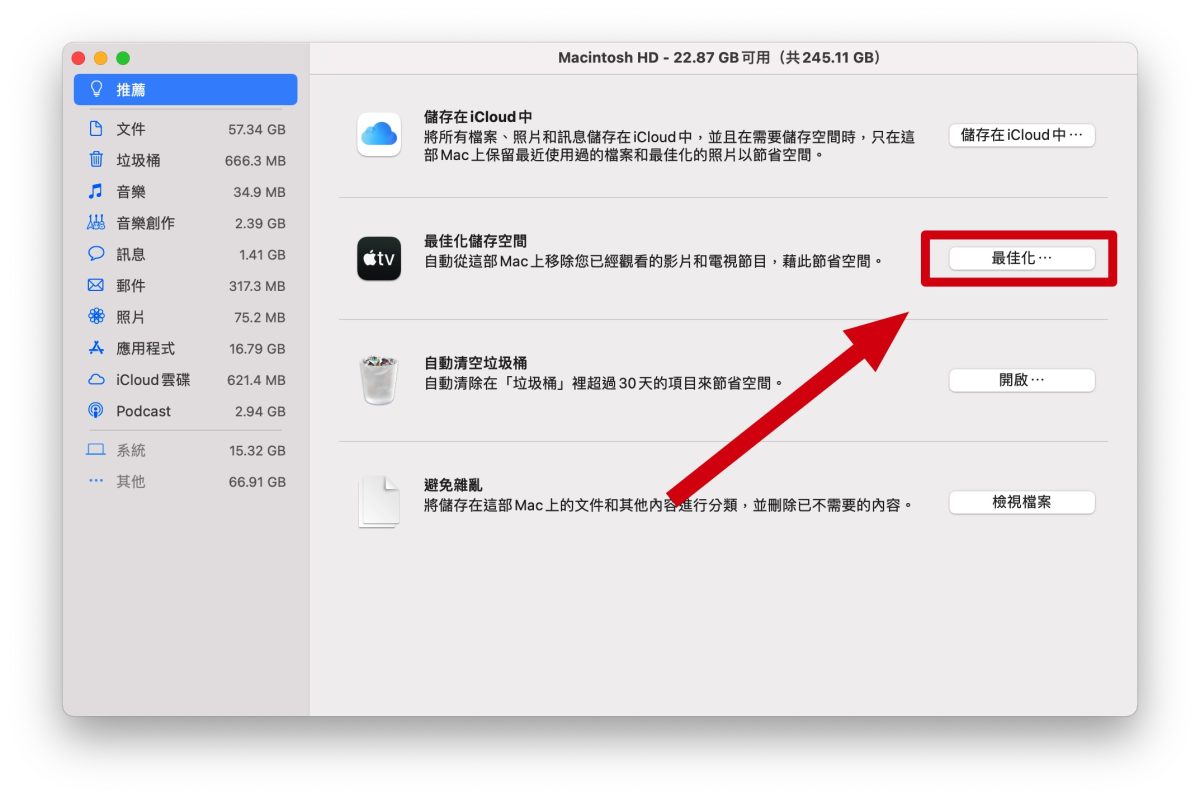Select the 推薦 sidebar tab

pyautogui.click(x=186, y=89)
